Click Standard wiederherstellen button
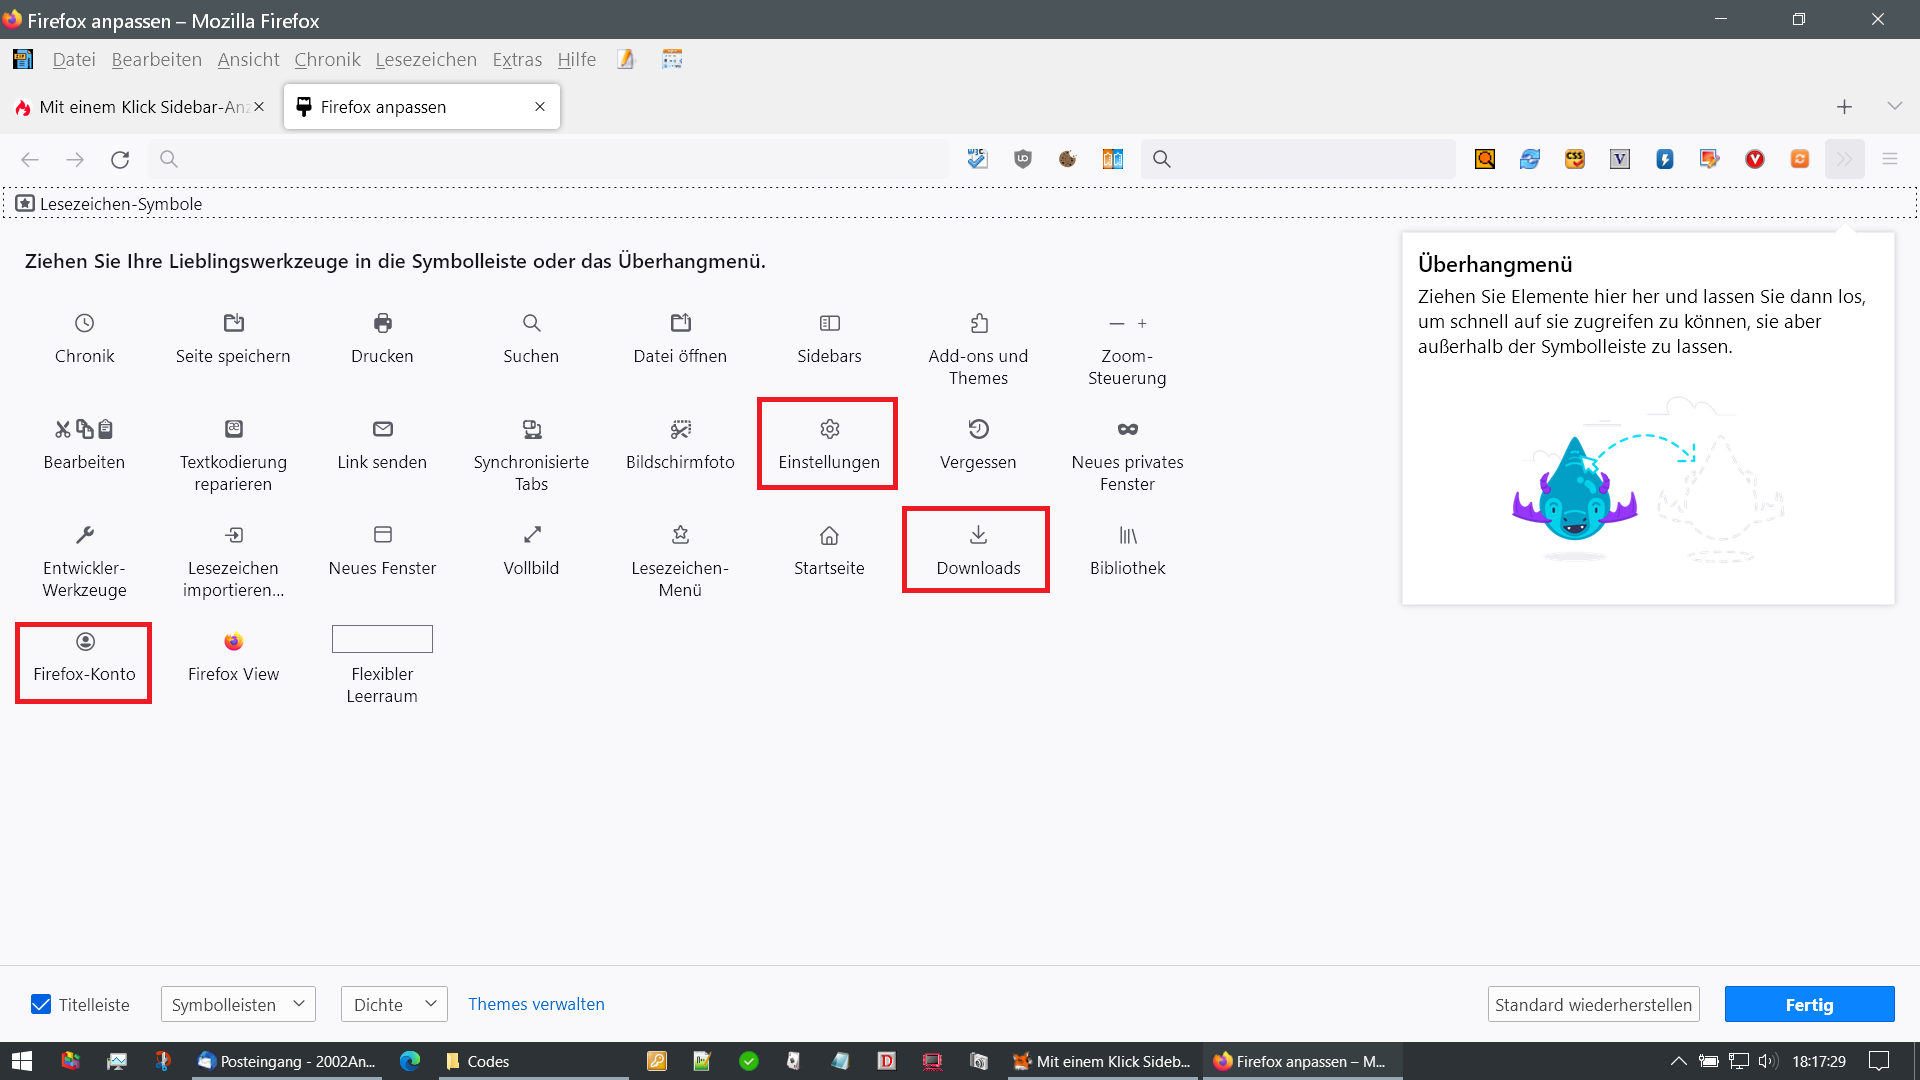 click(x=1593, y=1004)
